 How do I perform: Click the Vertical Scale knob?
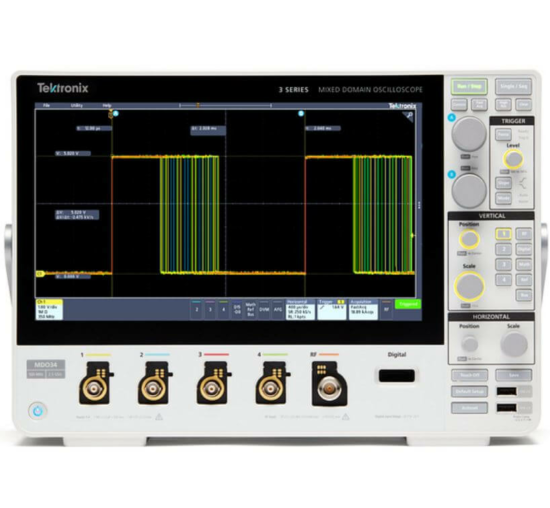[469, 286]
